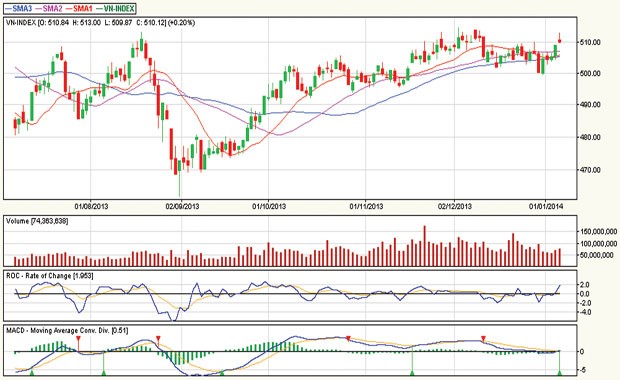620x380 pixels.
Task: Click the Volume [74,363,638] panel title
Action: point(37,221)
